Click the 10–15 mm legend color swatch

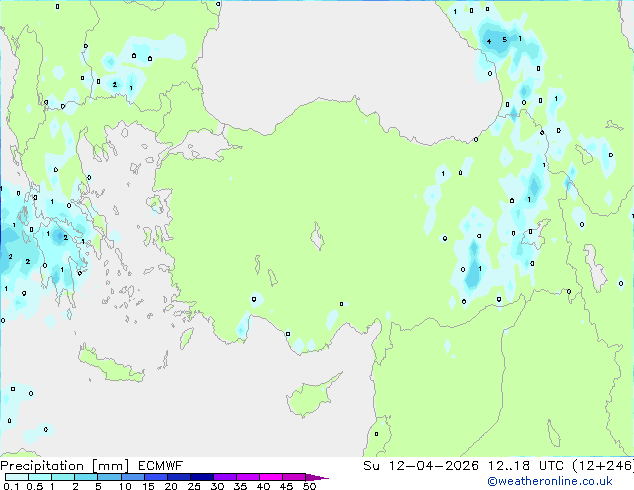[132, 477]
